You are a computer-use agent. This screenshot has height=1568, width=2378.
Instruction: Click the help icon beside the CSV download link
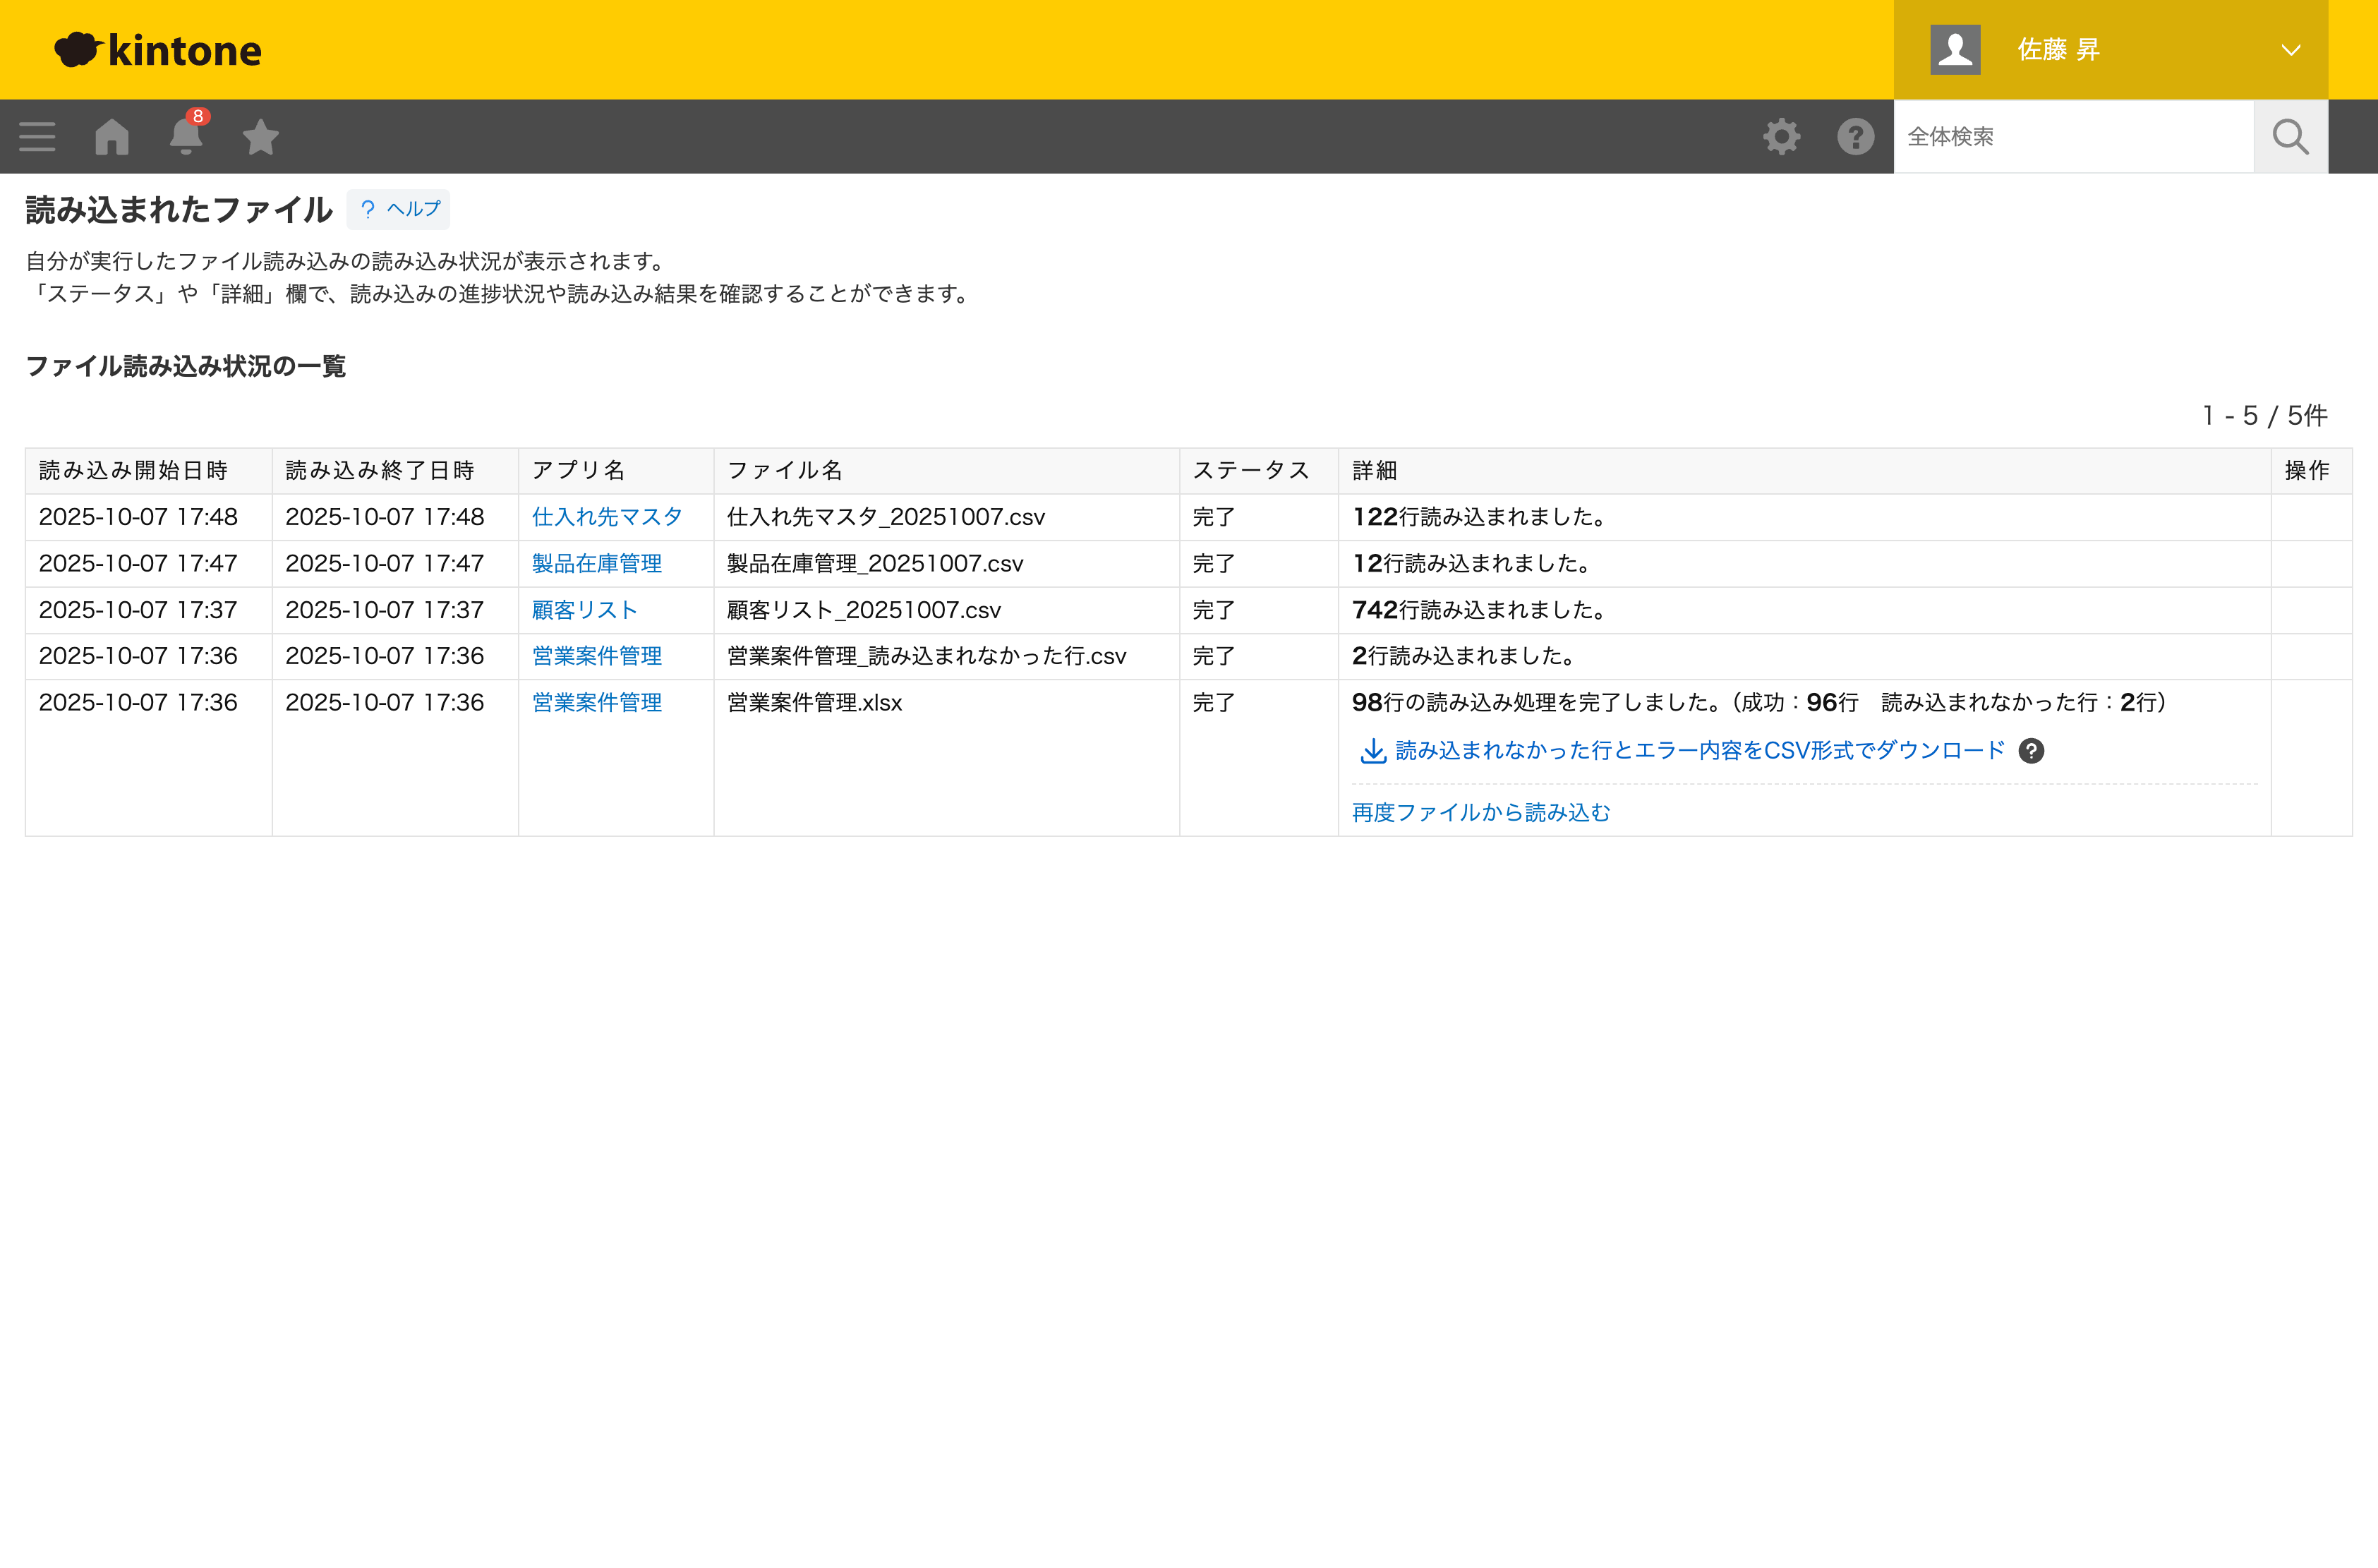pyautogui.click(x=2031, y=751)
